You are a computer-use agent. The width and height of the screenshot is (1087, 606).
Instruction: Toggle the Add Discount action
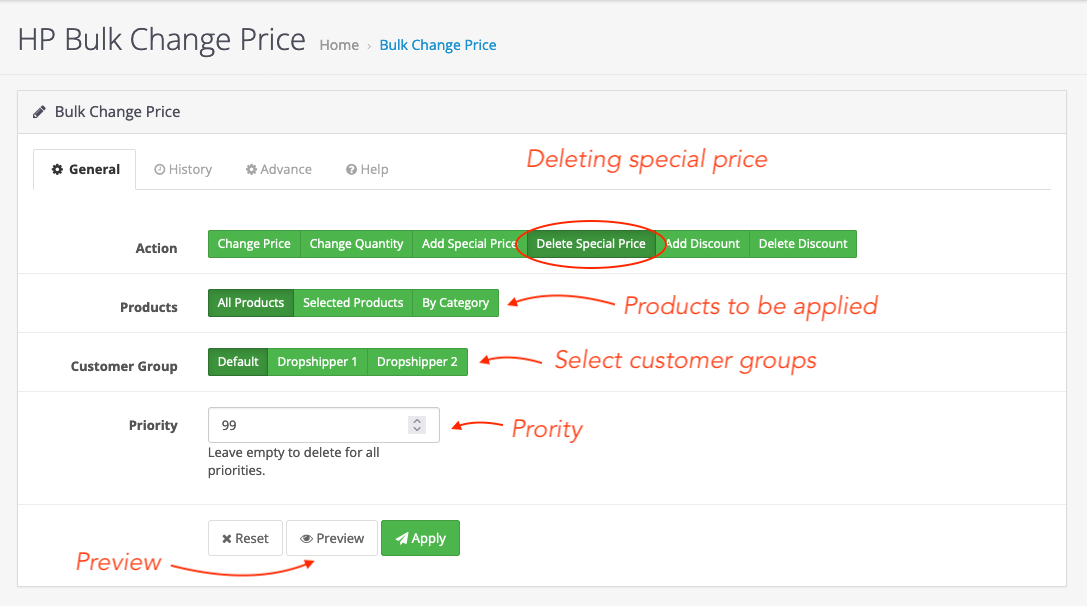[x=703, y=243]
